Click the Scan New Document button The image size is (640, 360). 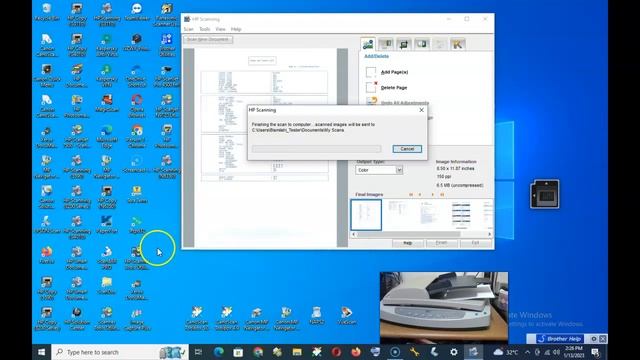pyautogui.click(x=208, y=40)
